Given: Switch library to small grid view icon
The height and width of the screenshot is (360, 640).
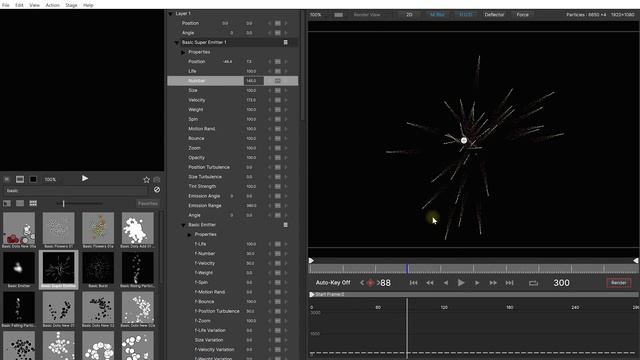Looking at the screenshot, I should click(x=33, y=203).
